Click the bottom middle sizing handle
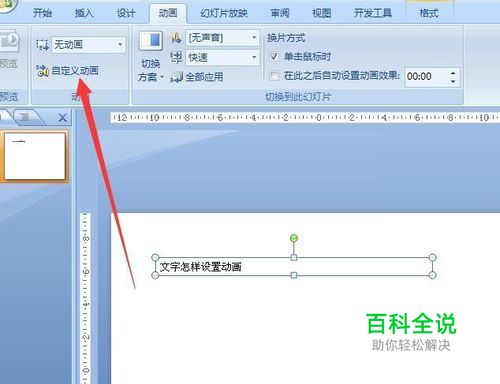The image size is (500, 384). pos(294,275)
